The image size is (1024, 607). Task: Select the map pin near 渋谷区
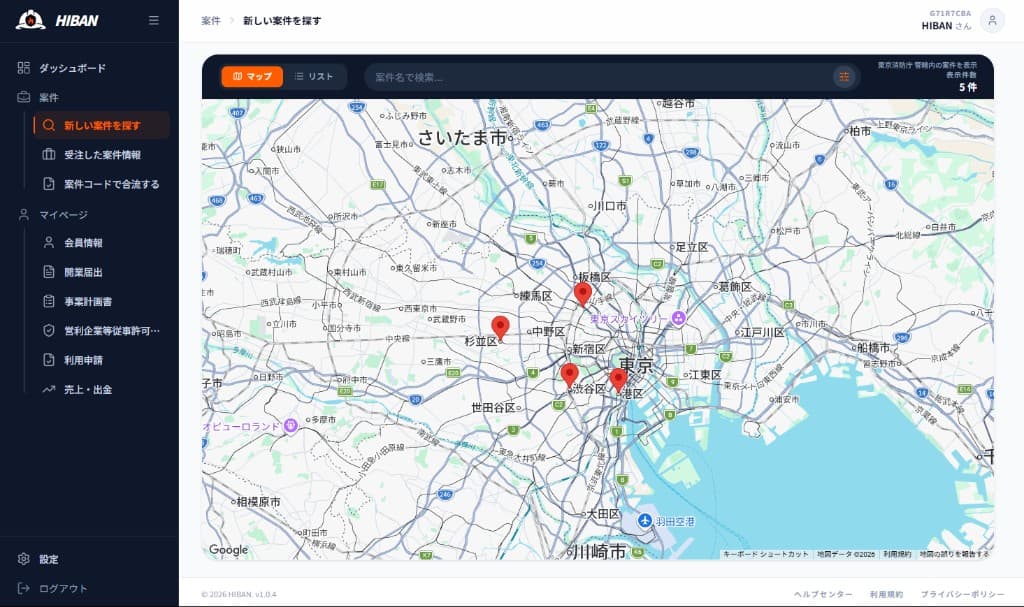tap(569, 376)
